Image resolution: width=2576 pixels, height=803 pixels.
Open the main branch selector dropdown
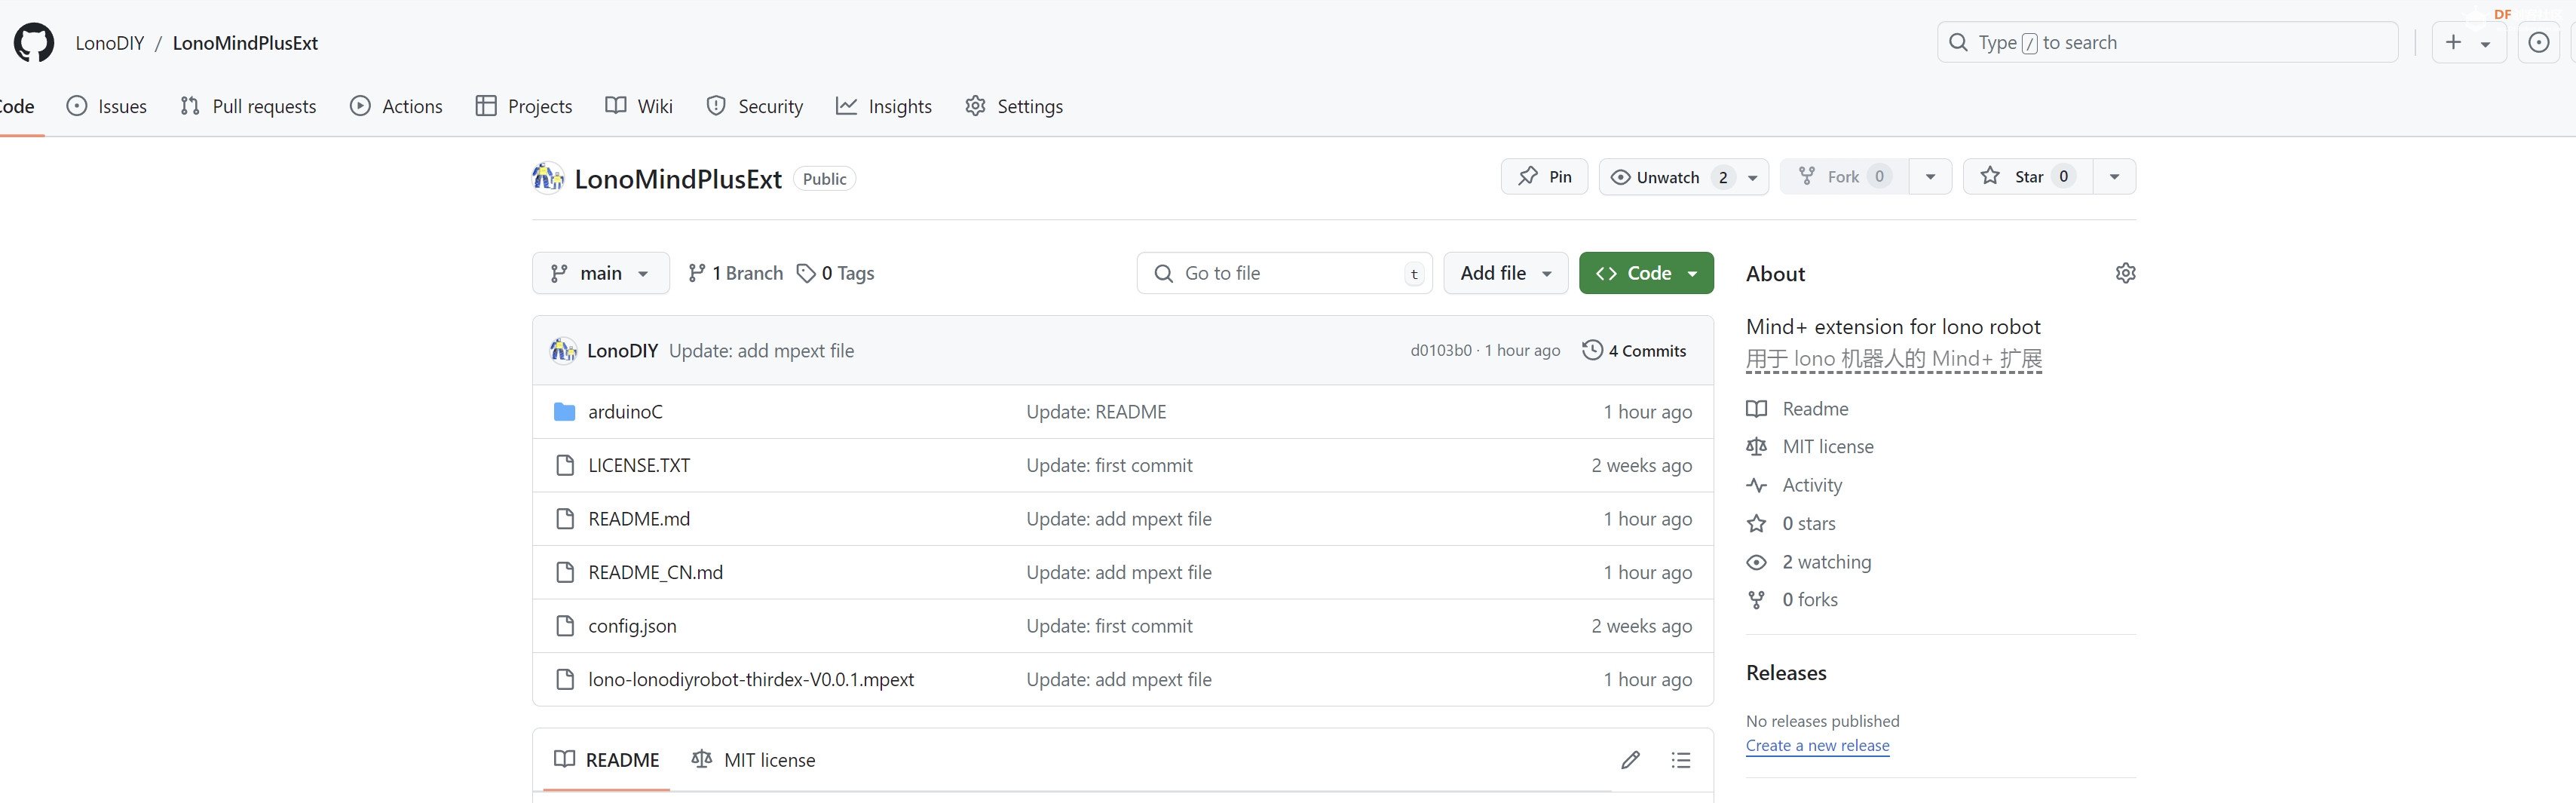[600, 273]
